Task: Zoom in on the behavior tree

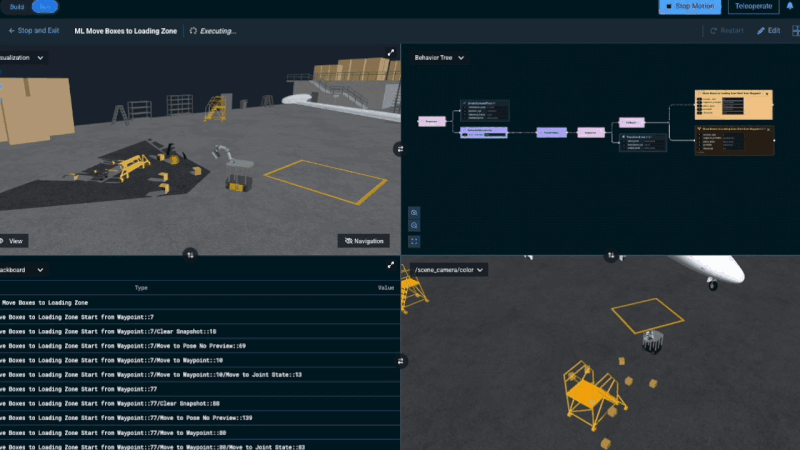Action: tap(415, 213)
